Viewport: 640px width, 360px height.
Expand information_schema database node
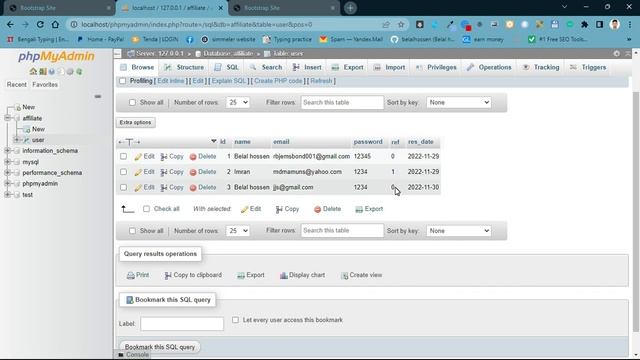(7, 151)
